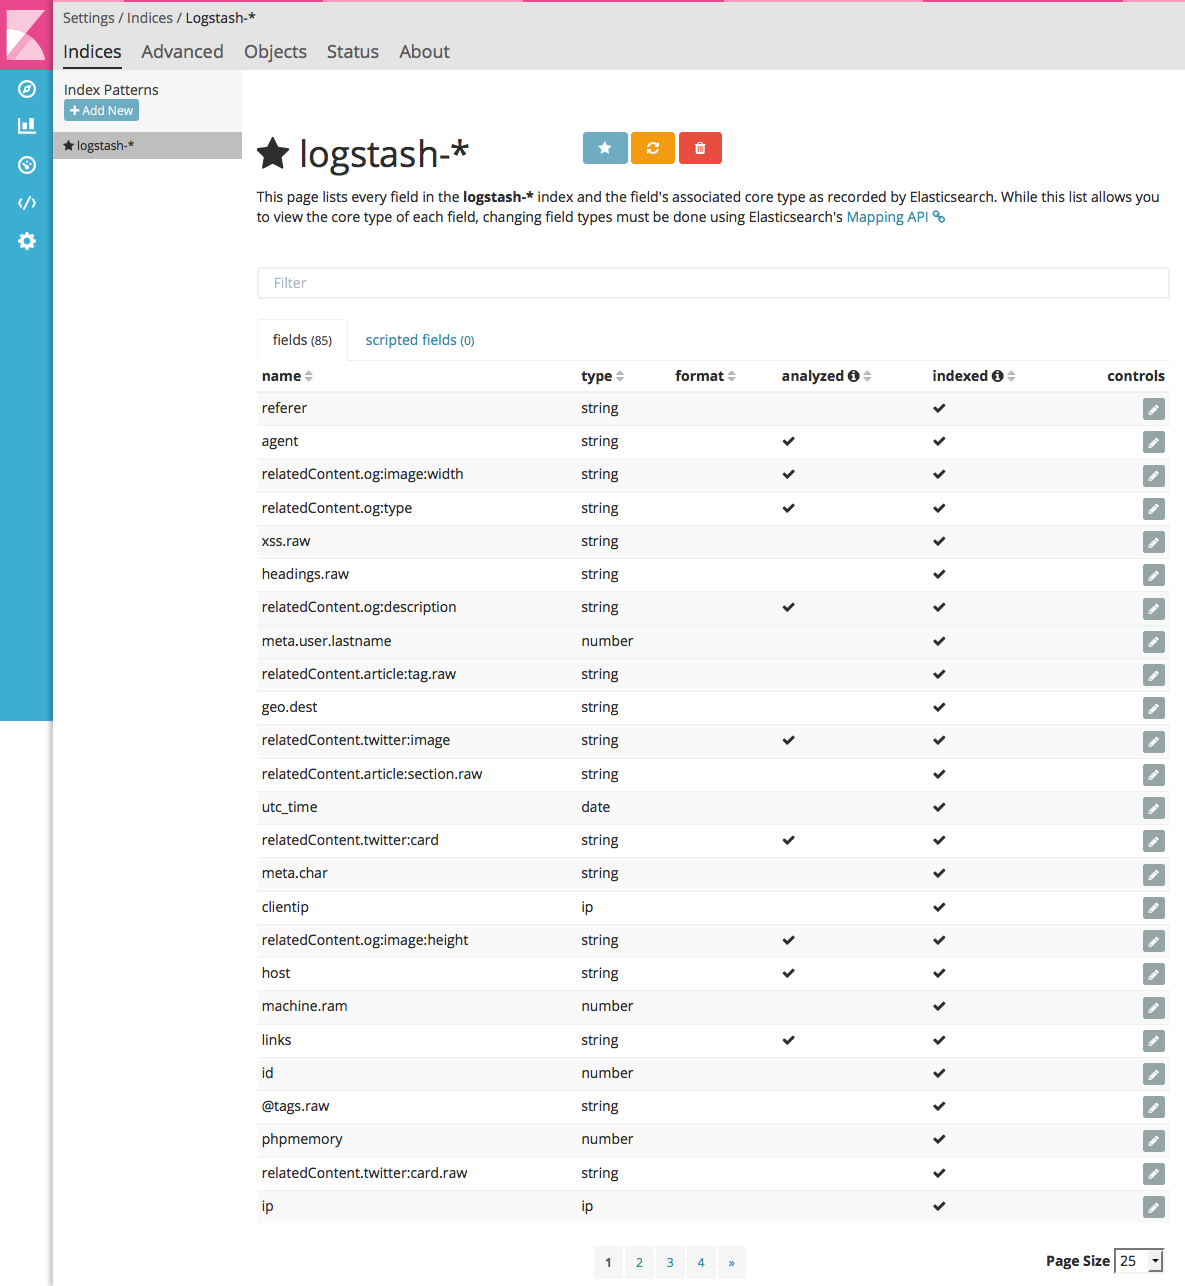Edit the phpmemory field
The height and width of the screenshot is (1286, 1185).
tap(1154, 1141)
